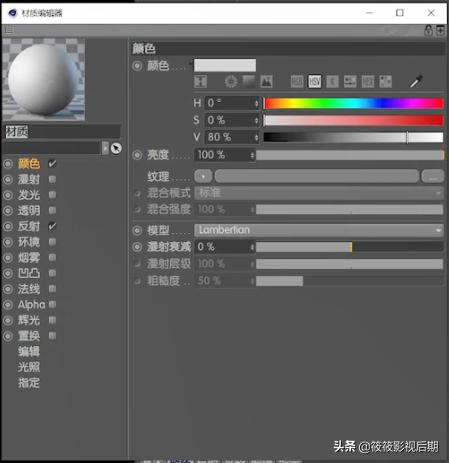The width and height of the screenshot is (449, 463).
Task: Click the texture browse … button
Action: (x=433, y=176)
